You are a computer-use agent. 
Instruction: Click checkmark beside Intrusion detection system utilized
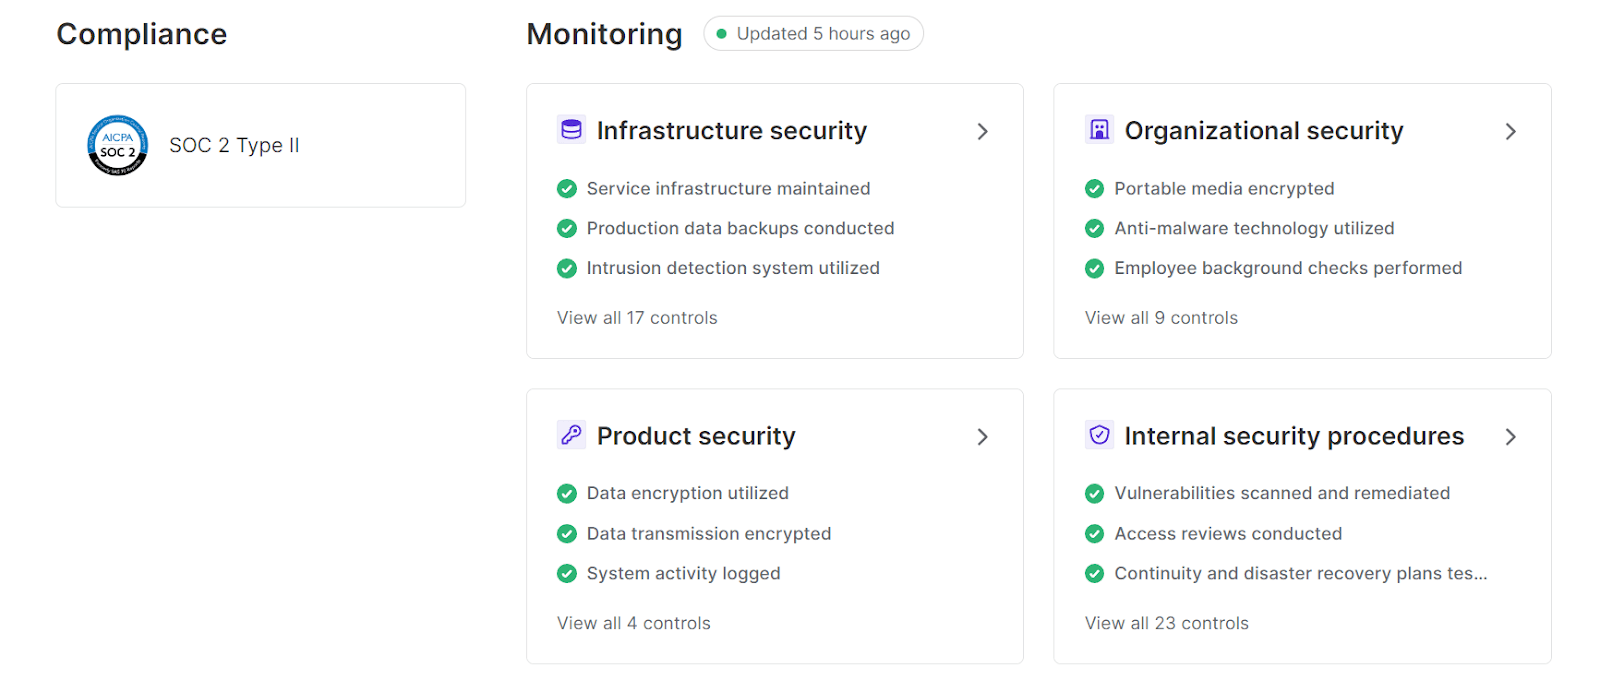click(x=567, y=269)
